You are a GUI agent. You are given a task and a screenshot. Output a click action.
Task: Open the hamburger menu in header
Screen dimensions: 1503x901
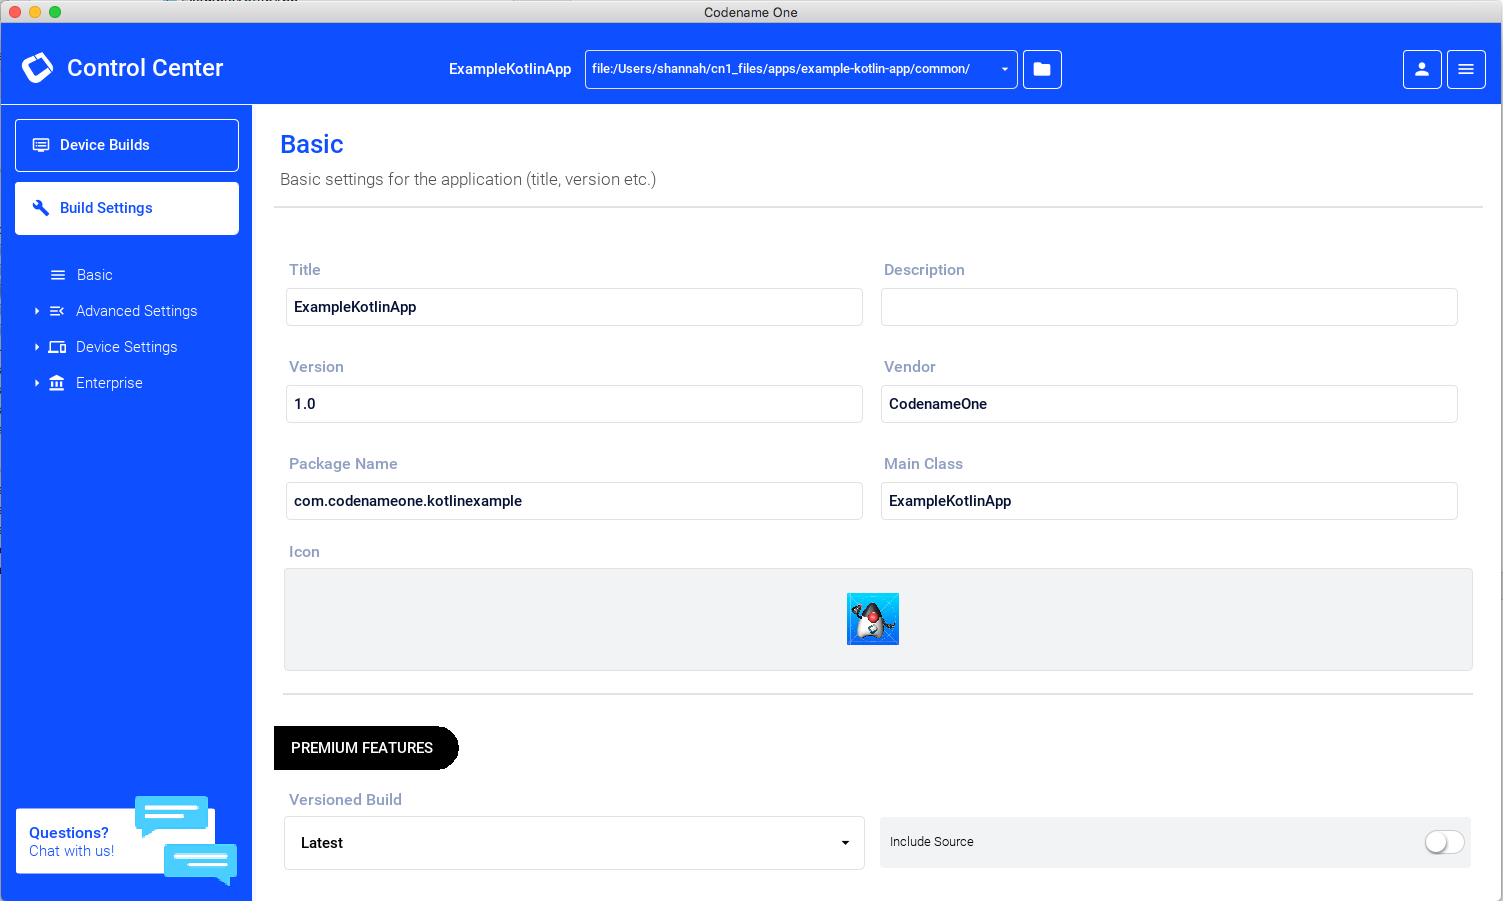tap(1465, 69)
